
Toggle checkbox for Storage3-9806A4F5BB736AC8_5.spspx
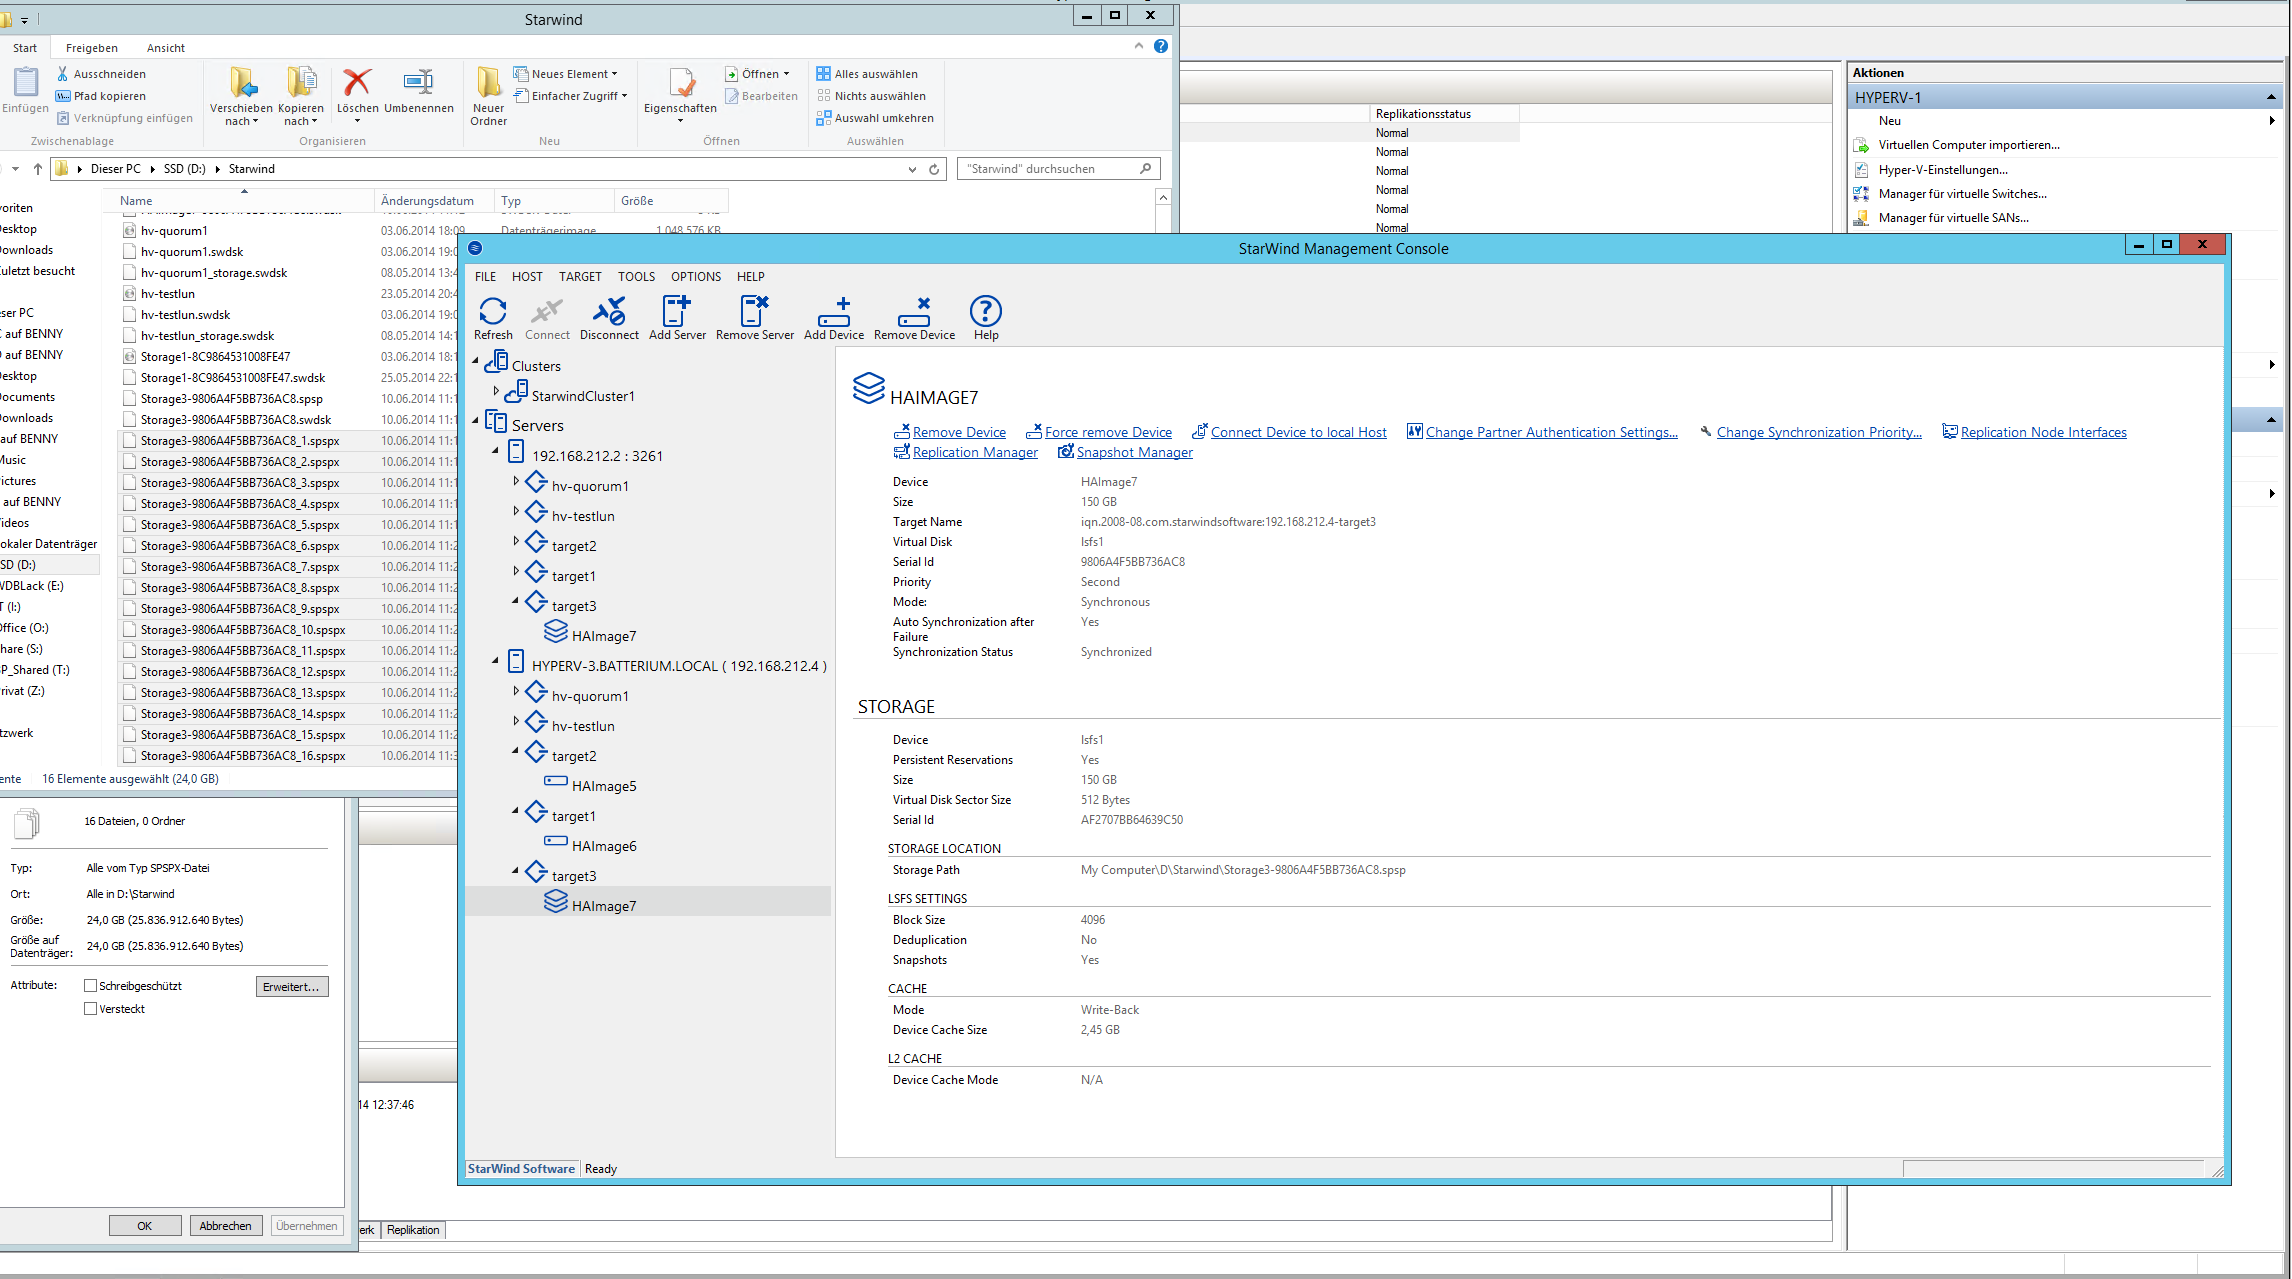pos(130,525)
